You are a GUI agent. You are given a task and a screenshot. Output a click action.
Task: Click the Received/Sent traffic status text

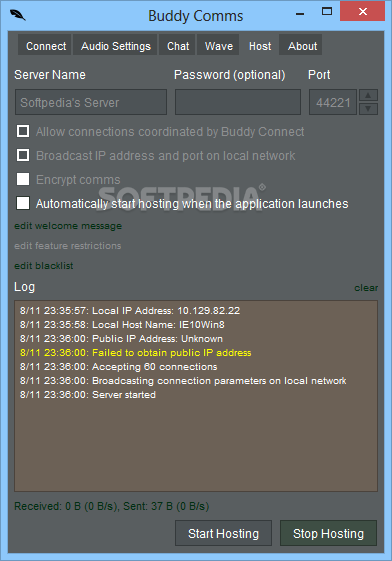click(112, 506)
